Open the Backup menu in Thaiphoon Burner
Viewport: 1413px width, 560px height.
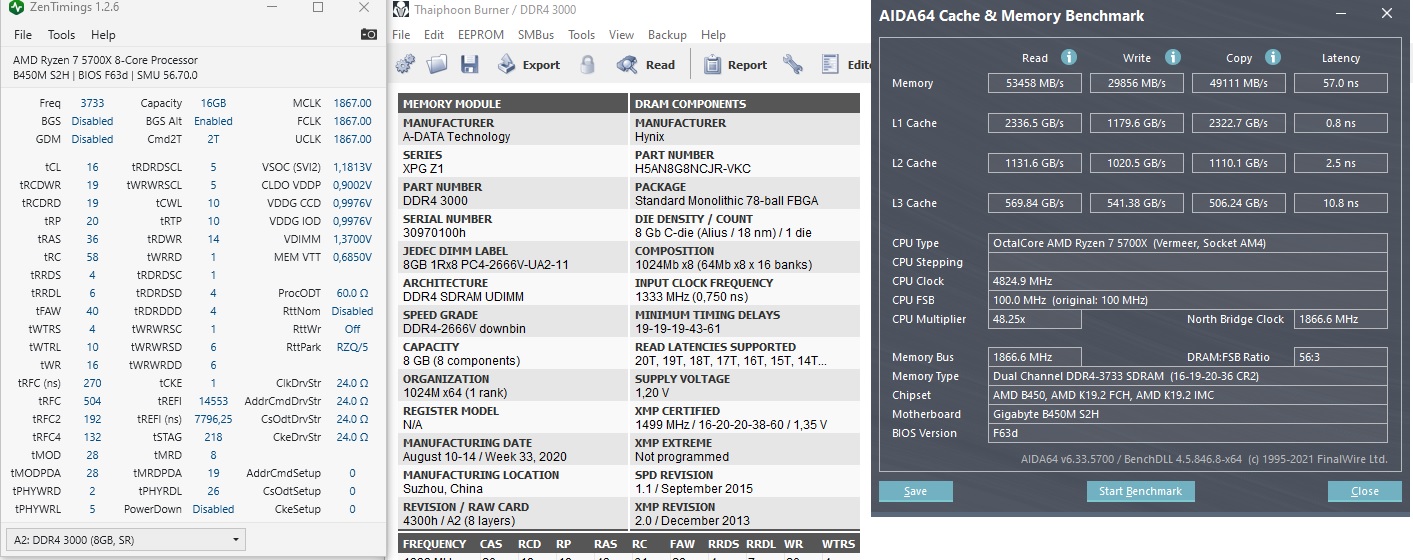tap(667, 34)
